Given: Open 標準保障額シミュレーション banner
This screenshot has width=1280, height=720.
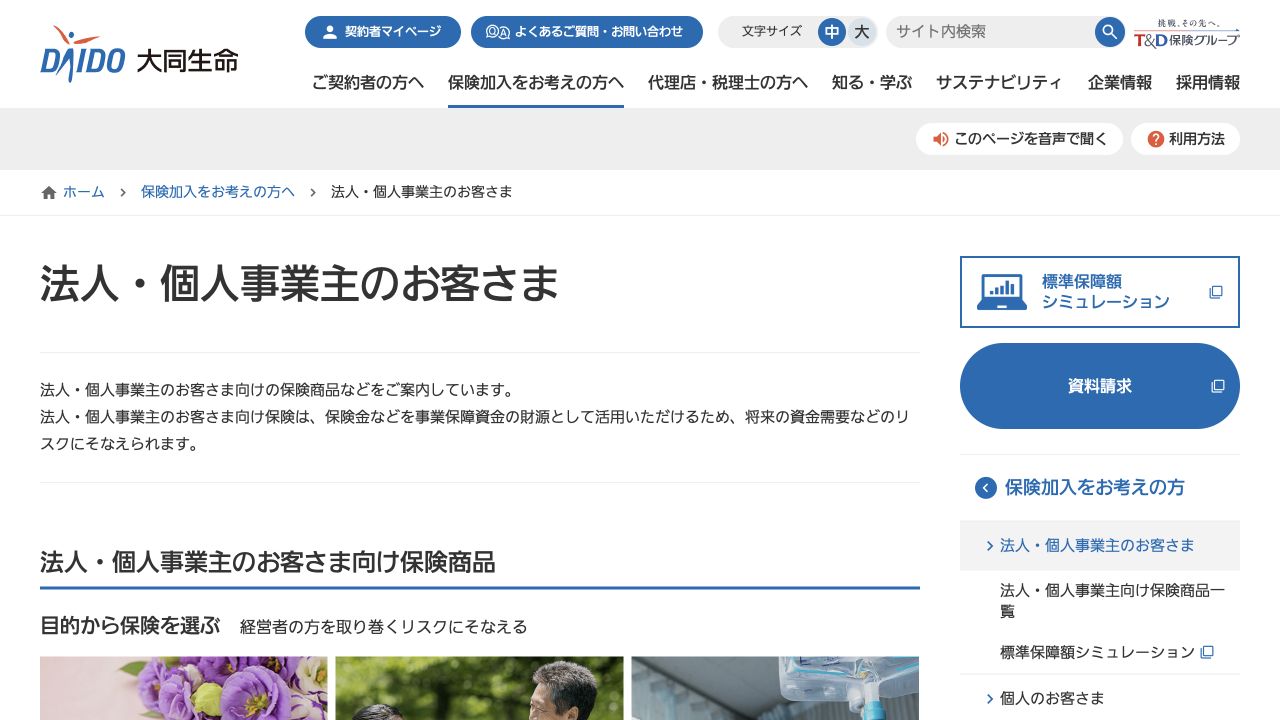Looking at the screenshot, I should point(1100,292).
